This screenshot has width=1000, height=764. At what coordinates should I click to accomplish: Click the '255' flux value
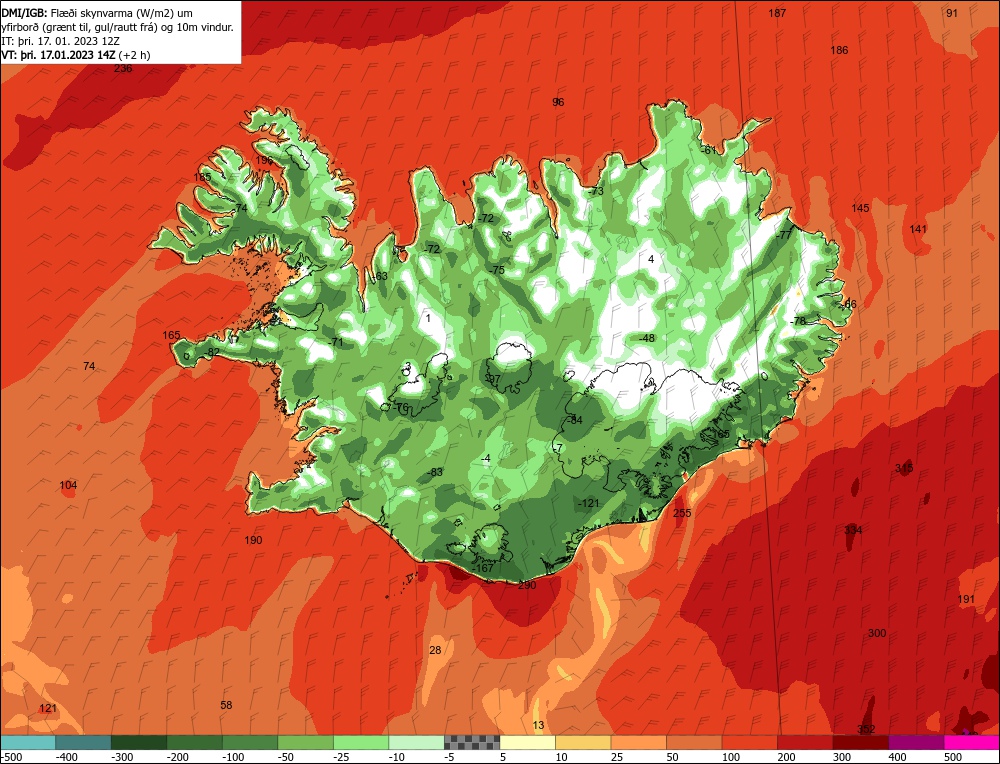682,513
